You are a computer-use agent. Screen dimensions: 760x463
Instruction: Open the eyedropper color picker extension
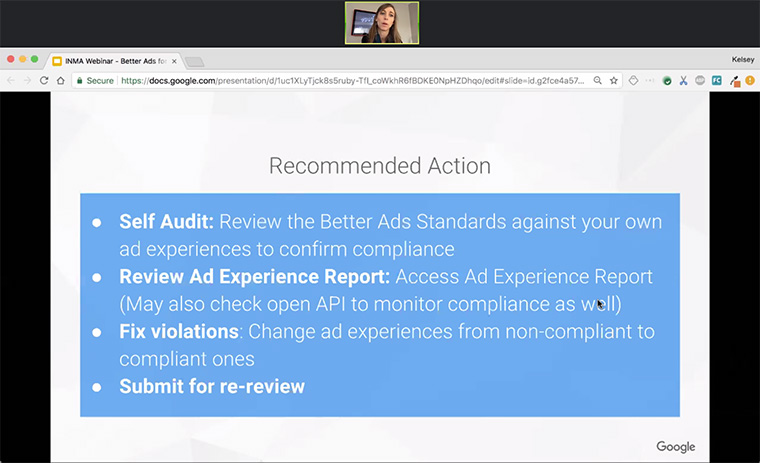735,81
